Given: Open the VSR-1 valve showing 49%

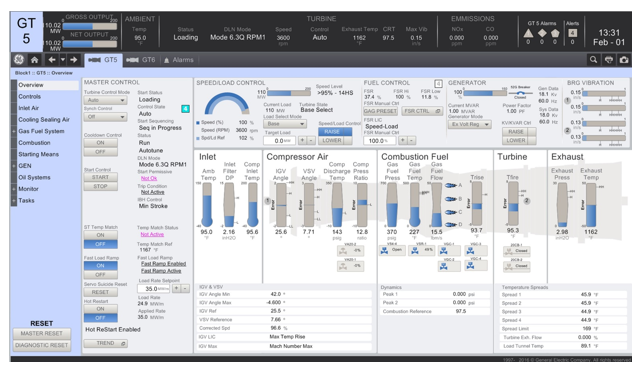Looking at the screenshot, I should coord(422,250).
